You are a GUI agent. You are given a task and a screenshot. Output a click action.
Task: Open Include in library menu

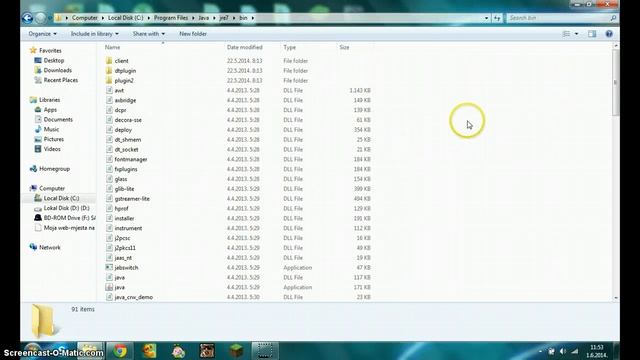click(95, 34)
